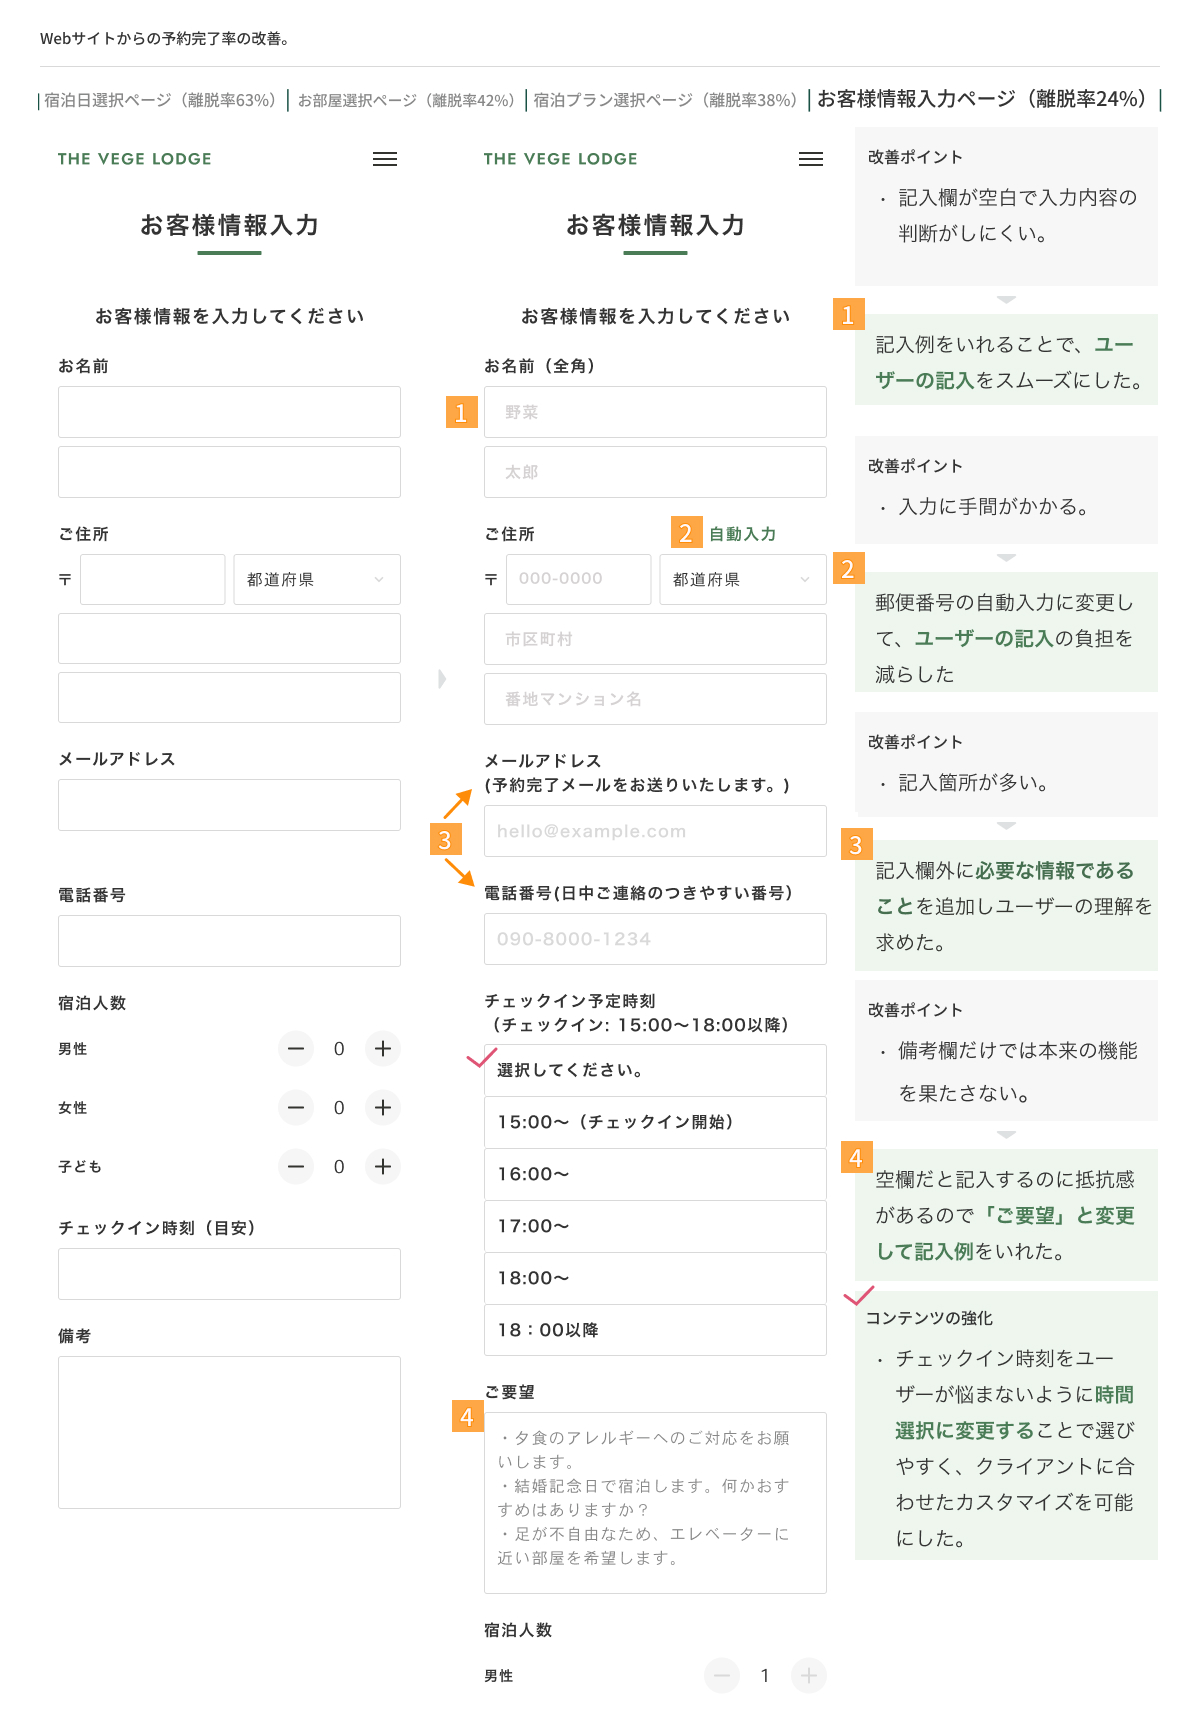Switch to 宿泊日選択ページ tab

(160, 100)
